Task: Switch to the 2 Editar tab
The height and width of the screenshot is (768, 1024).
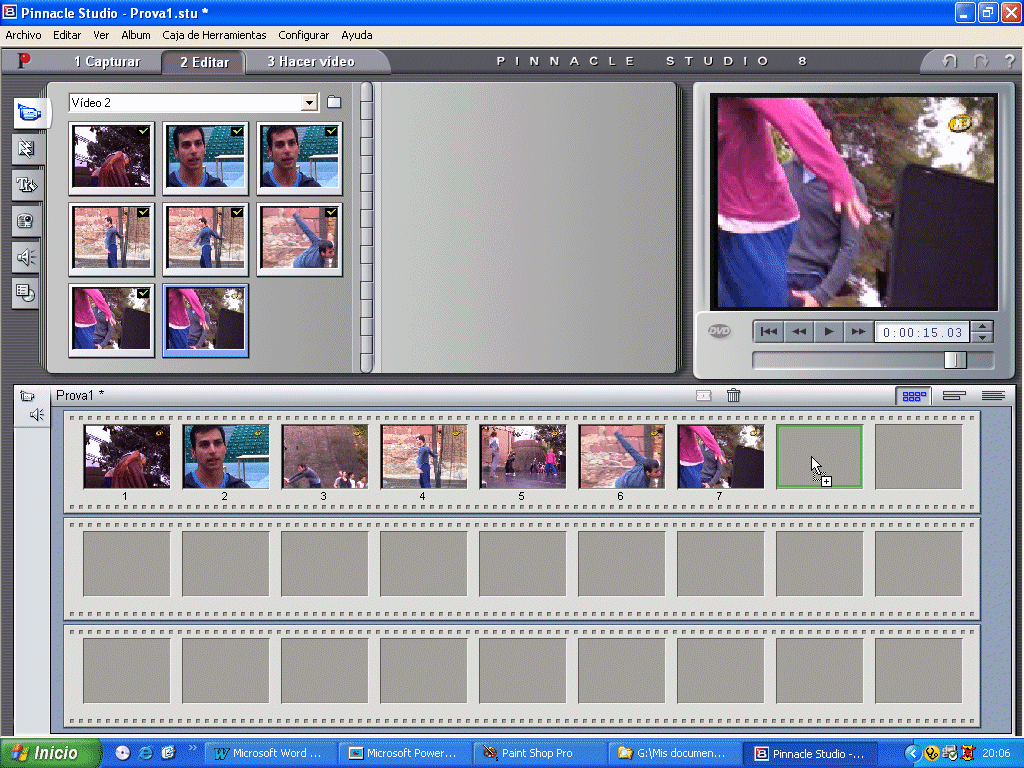Action: (204, 62)
